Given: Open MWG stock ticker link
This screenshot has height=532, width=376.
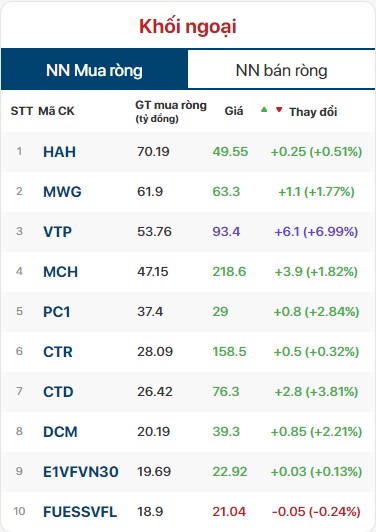Looking at the screenshot, I should tap(62, 192).
